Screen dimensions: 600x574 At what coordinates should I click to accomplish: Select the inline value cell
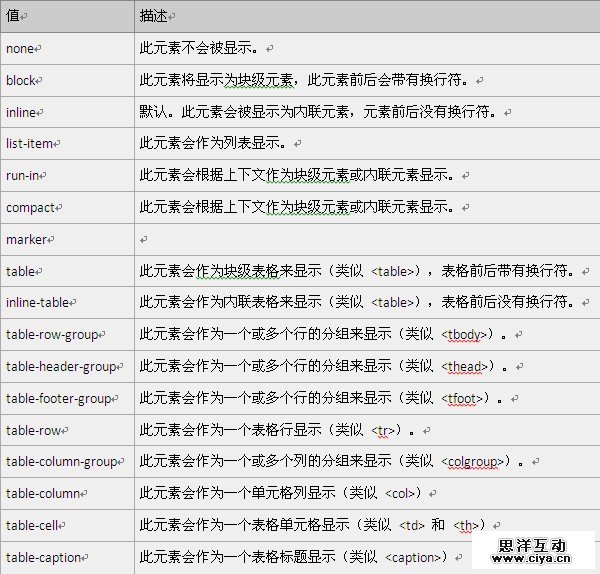(x=68, y=112)
